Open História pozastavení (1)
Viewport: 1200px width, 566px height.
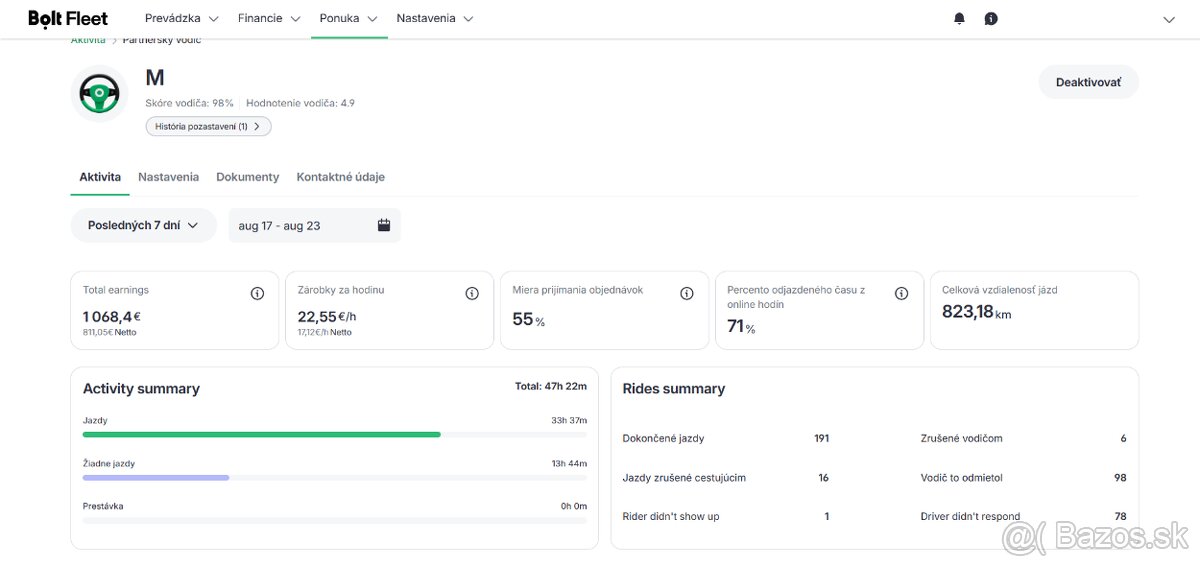[208, 127]
